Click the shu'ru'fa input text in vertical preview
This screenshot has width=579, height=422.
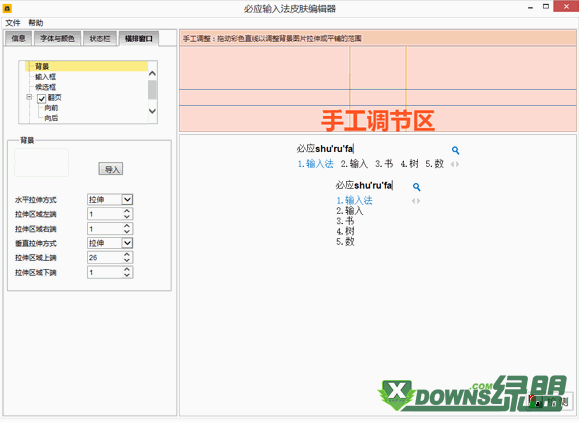pyautogui.click(x=373, y=185)
